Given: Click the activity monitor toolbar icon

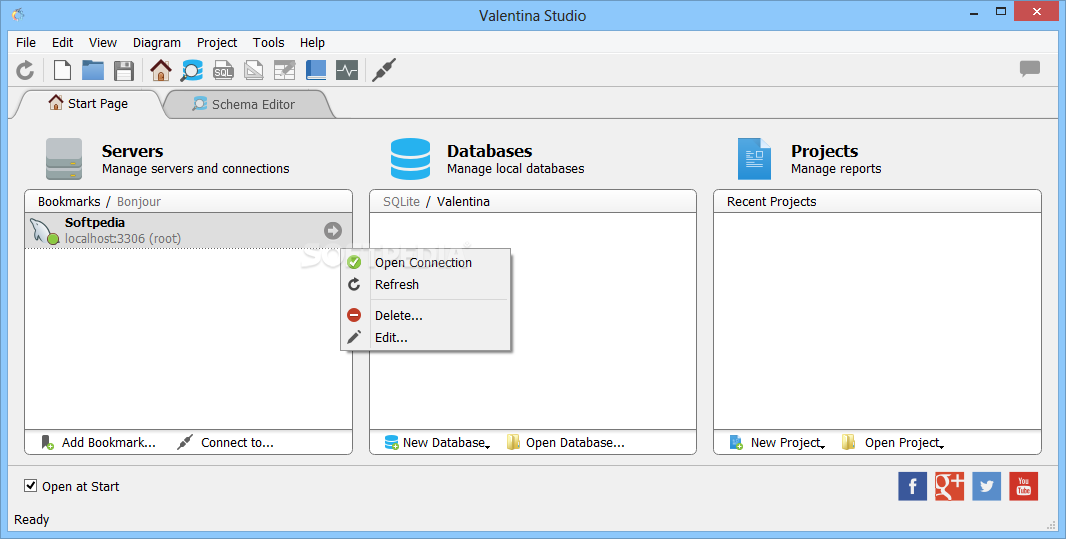Looking at the screenshot, I should 347,70.
